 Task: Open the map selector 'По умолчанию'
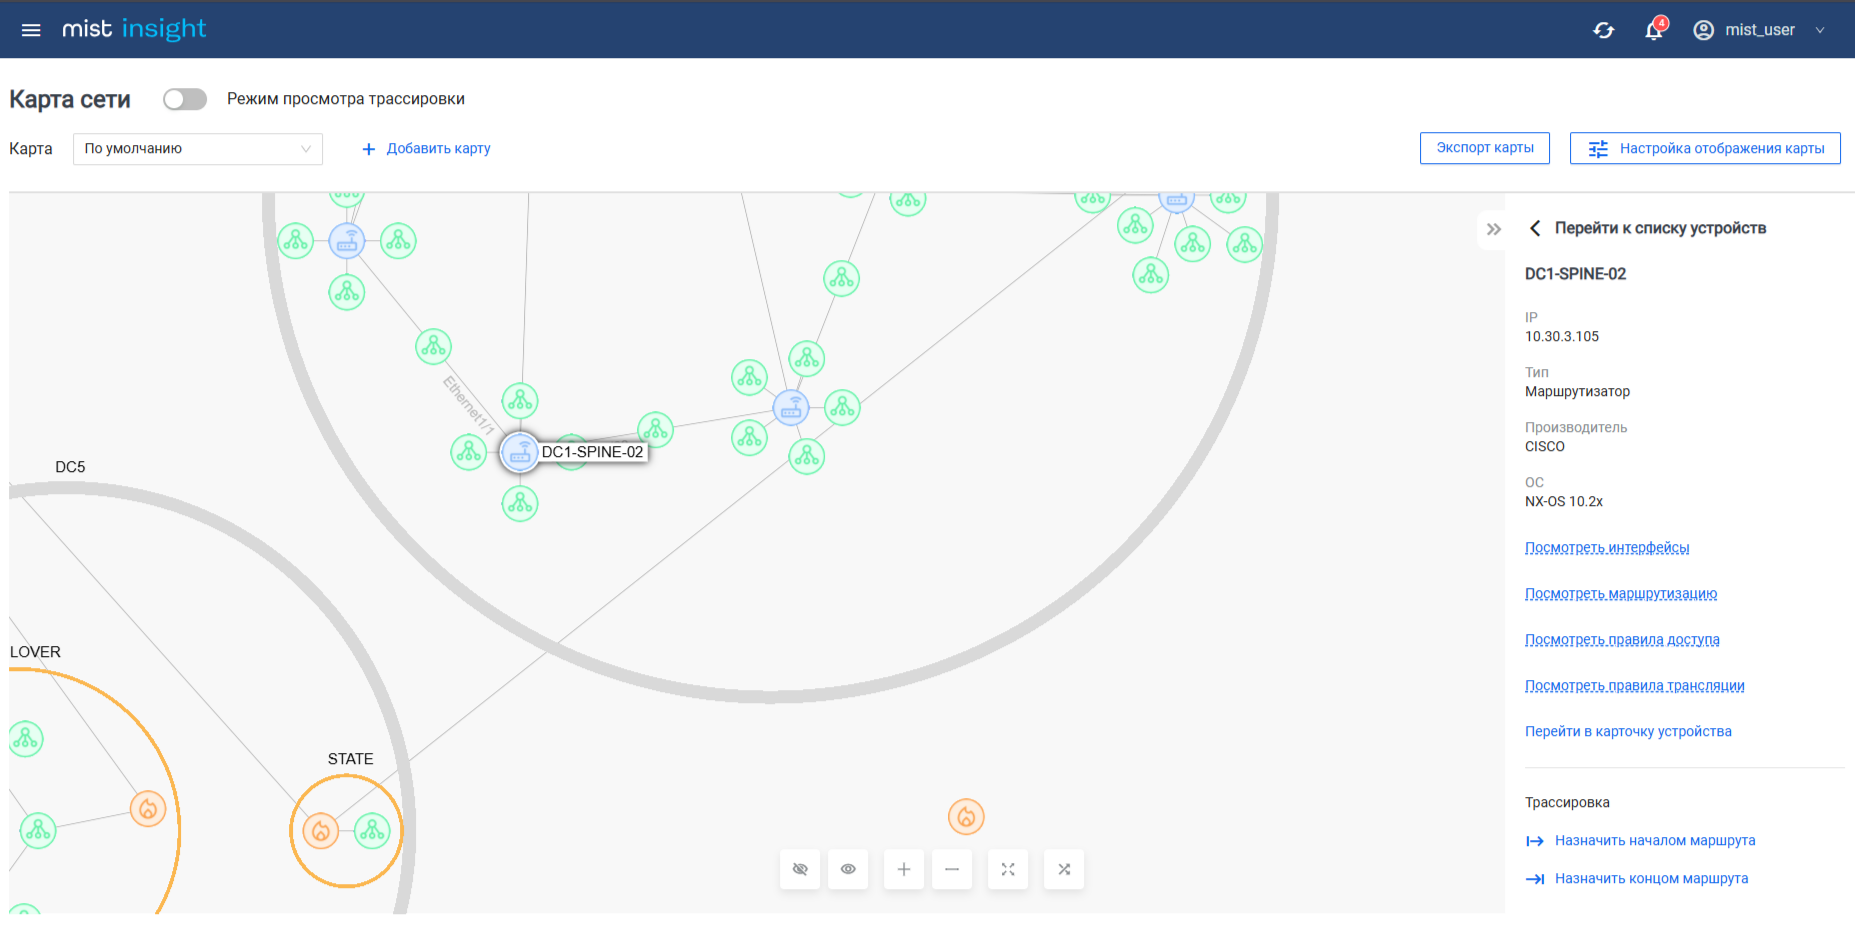click(198, 149)
